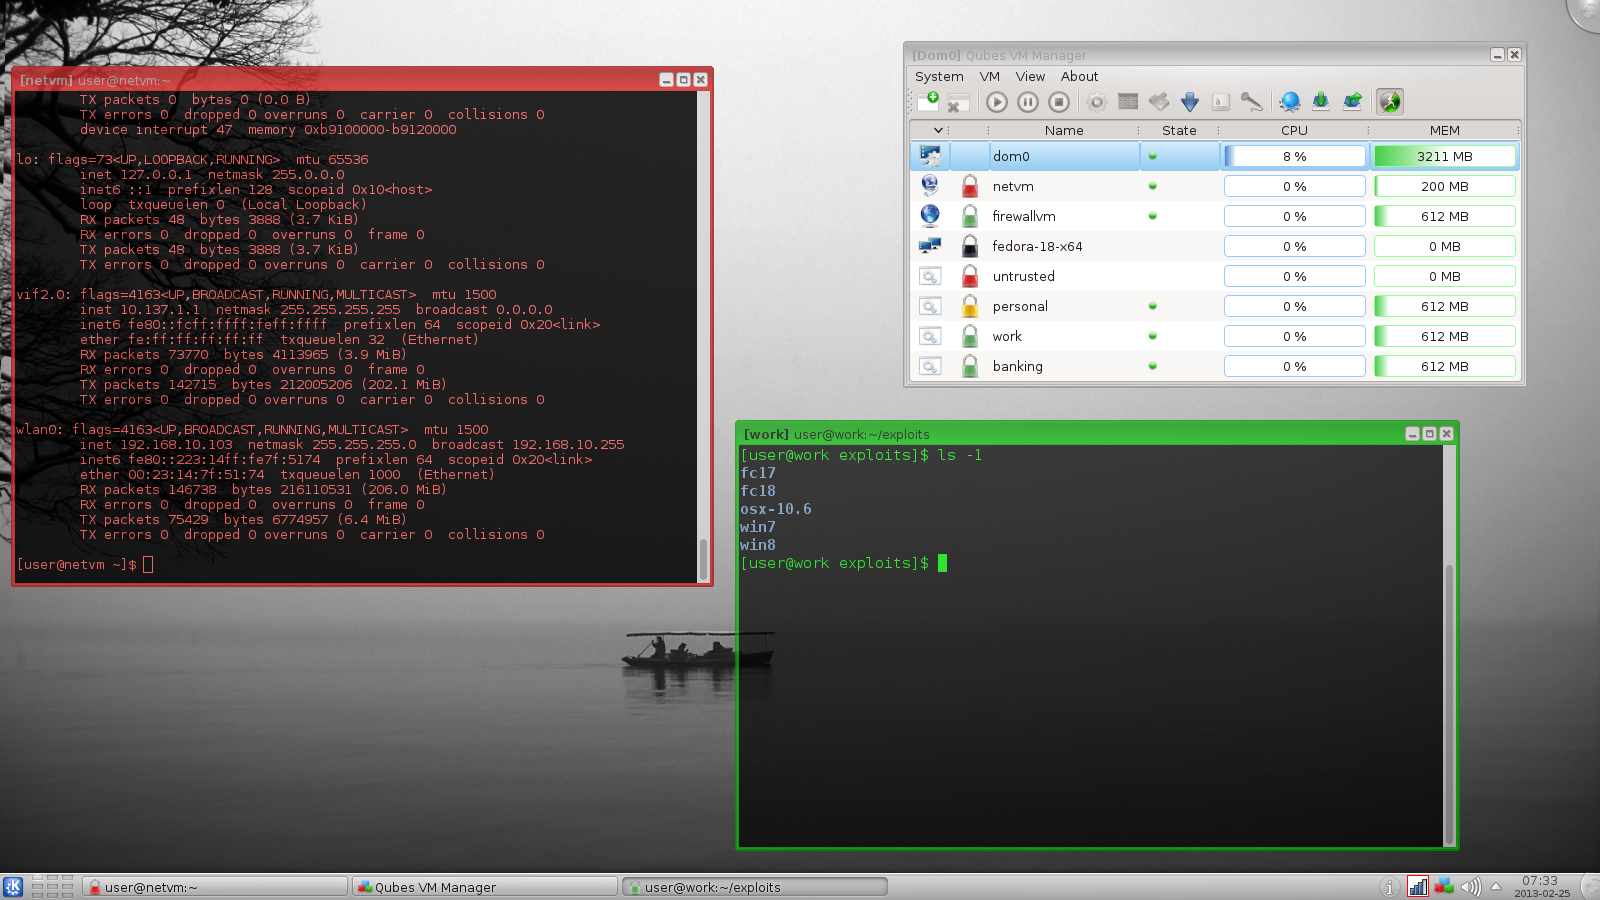Click the blue arrow Update VM icon
The width and height of the screenshot is (1600, 900).
(1189, 102)
